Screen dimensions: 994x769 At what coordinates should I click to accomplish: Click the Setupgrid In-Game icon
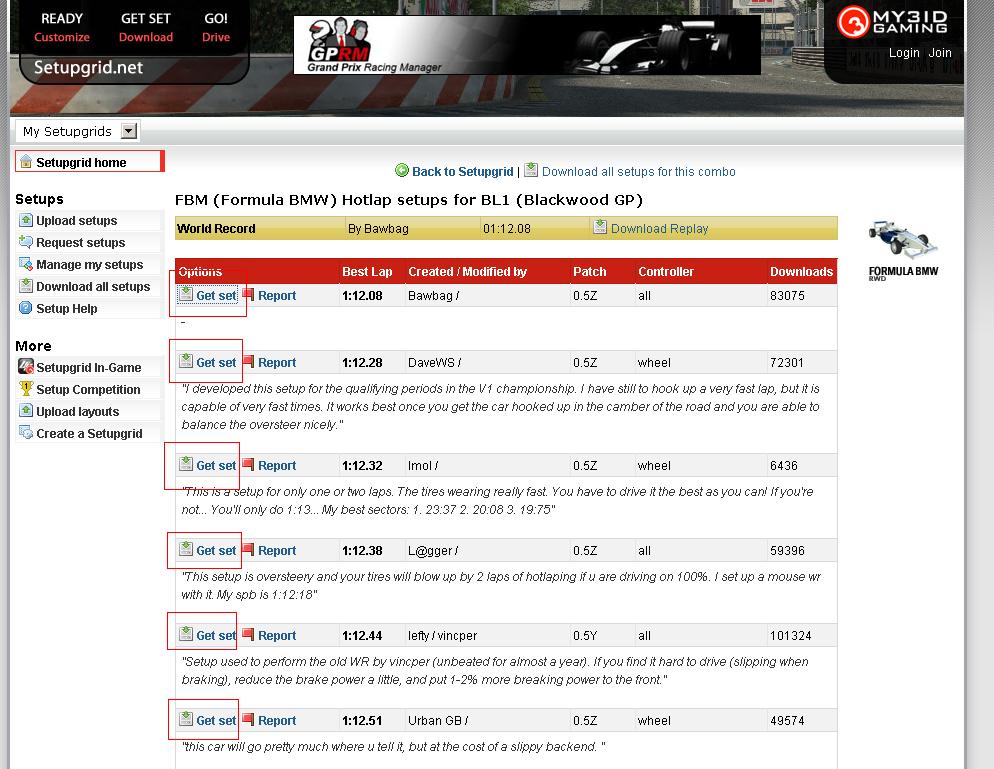26,366
